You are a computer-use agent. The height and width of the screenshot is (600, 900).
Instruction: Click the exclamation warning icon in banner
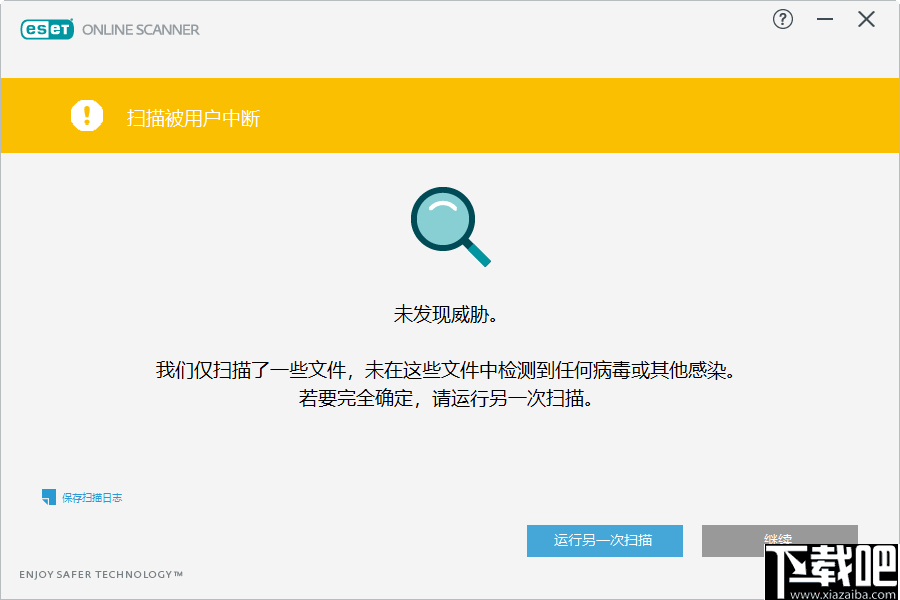87,115
